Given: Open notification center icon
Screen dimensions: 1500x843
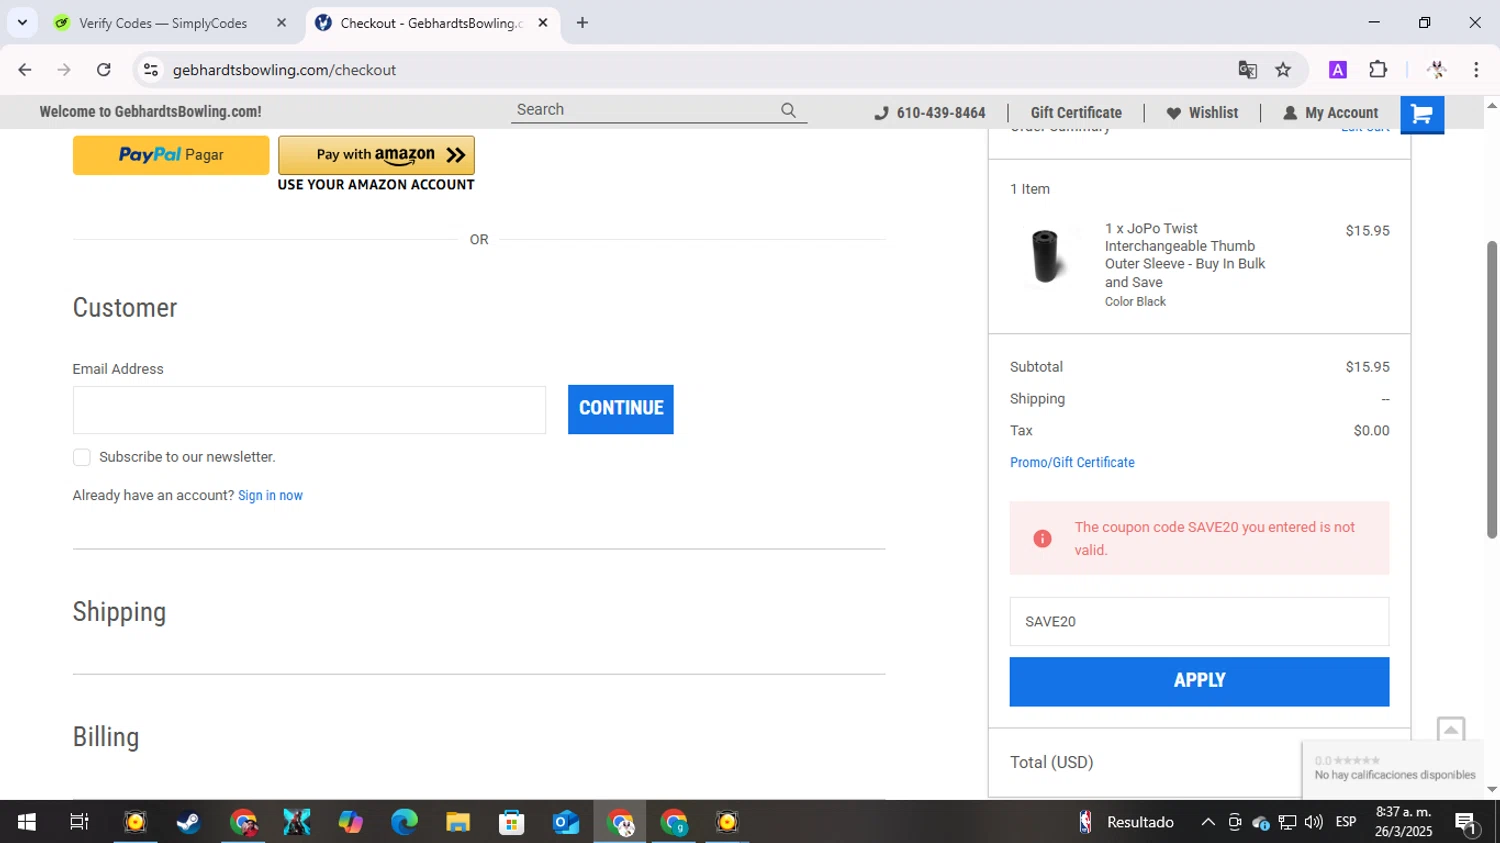Looking at the screenshot, I should pos(1467,823).
